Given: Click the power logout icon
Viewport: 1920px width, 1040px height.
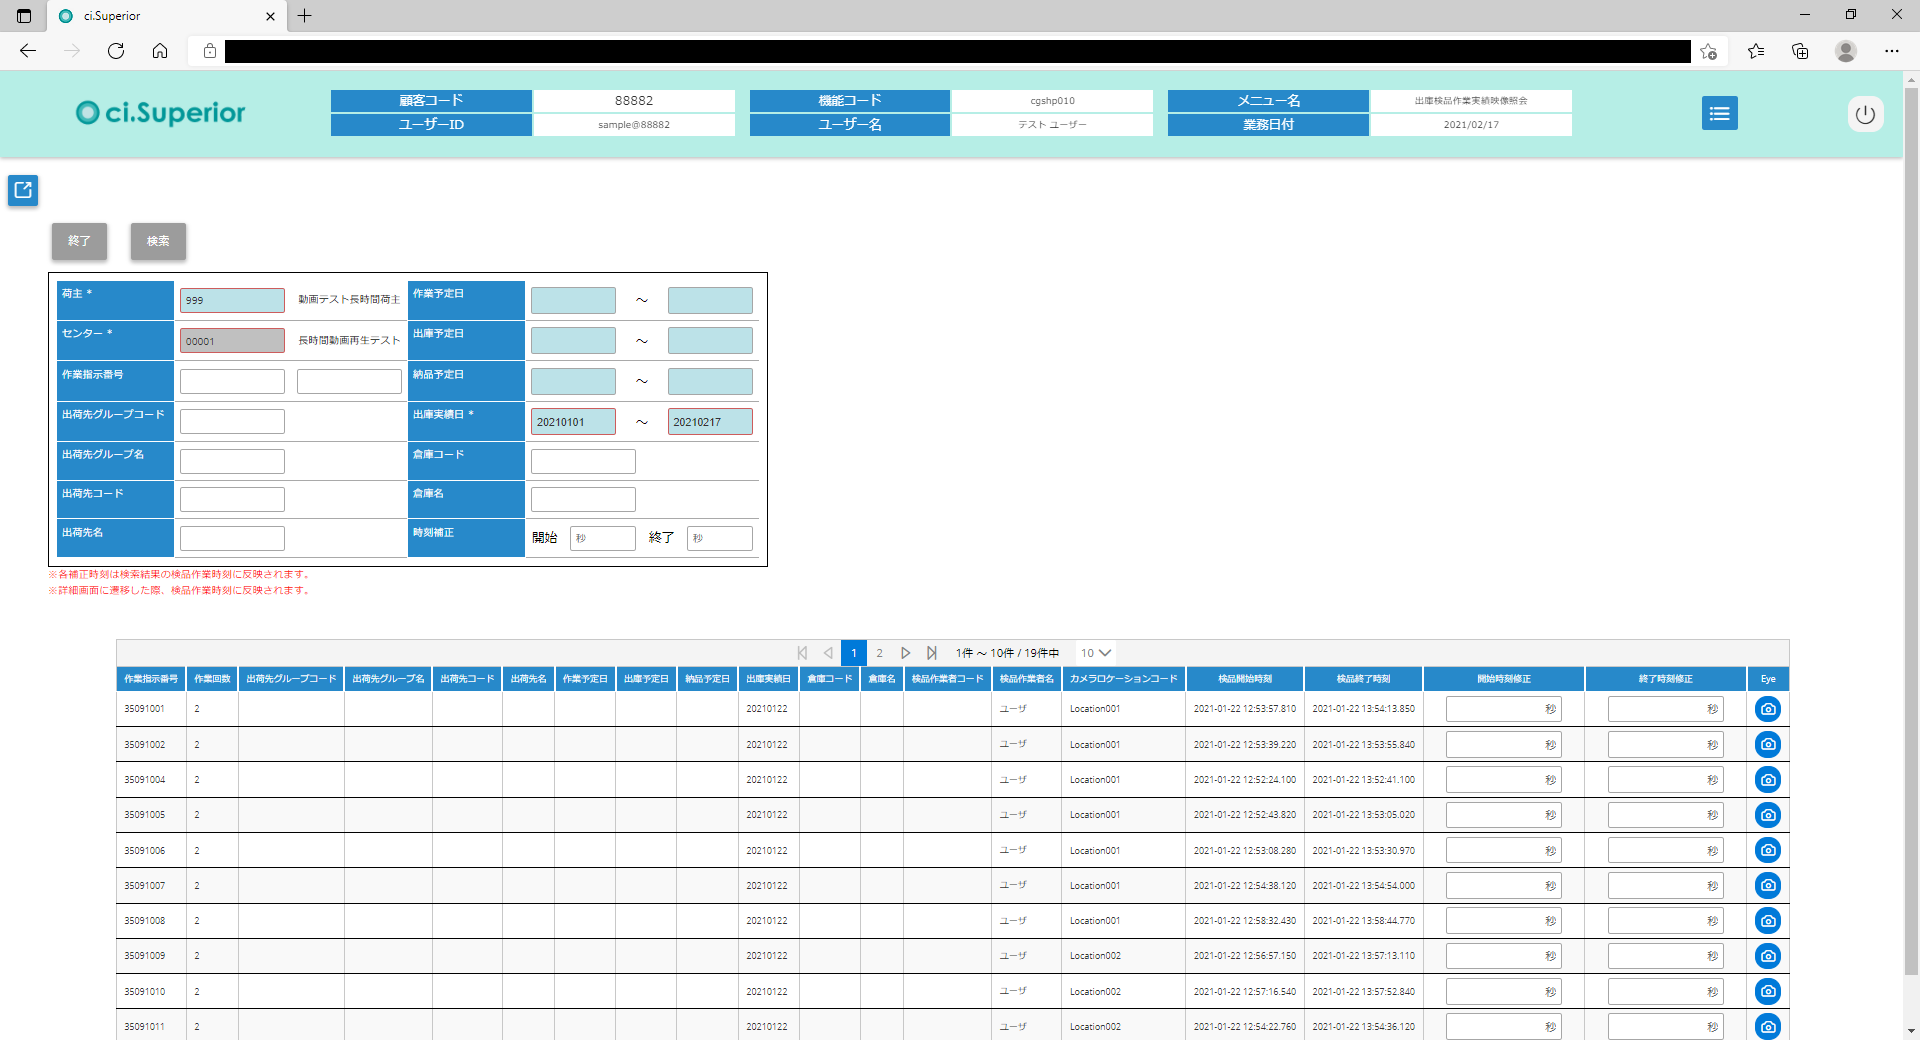Looking at the screenshot, I should tap(1865, 114).
